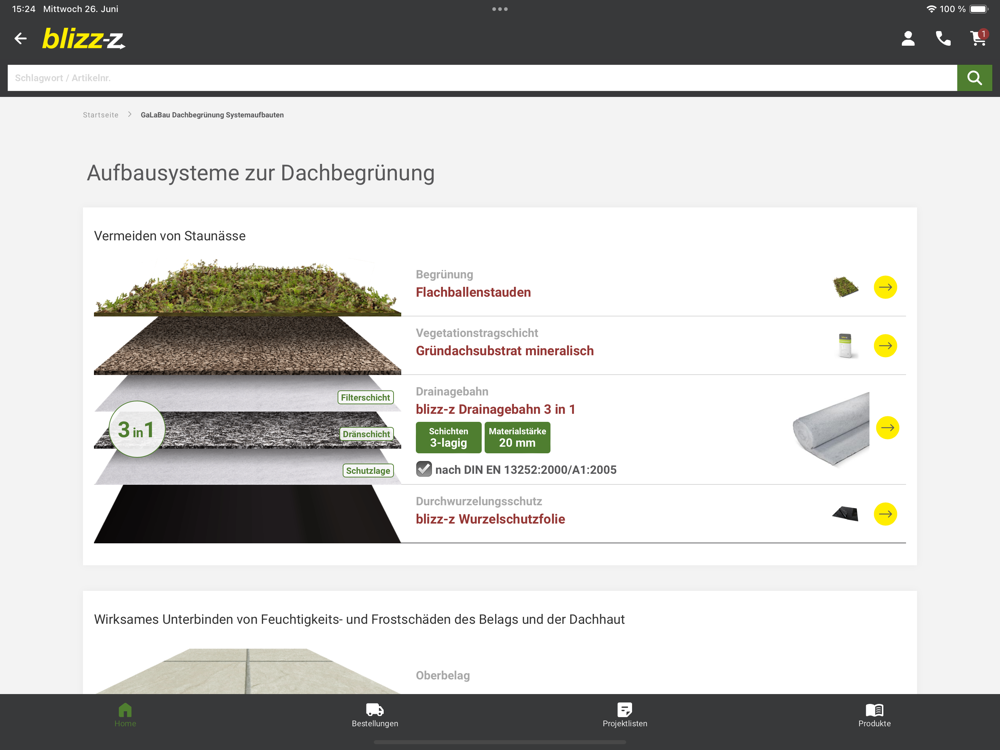Tap the three-dot multitasking indicator at top
This screenshot has height=750, width=1000.
point(500,9)
